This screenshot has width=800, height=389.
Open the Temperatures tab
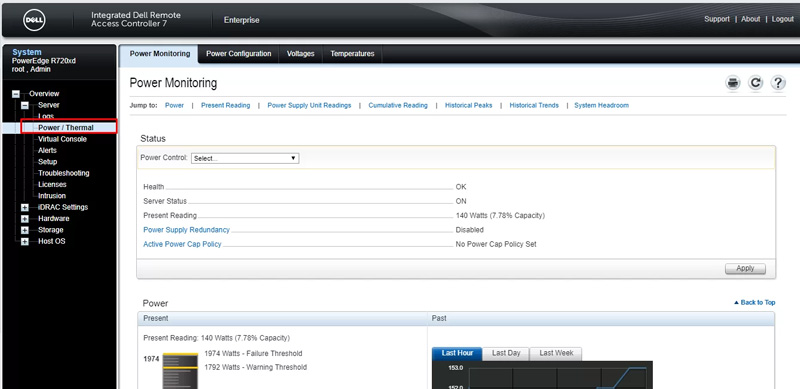tap(352, 54)
